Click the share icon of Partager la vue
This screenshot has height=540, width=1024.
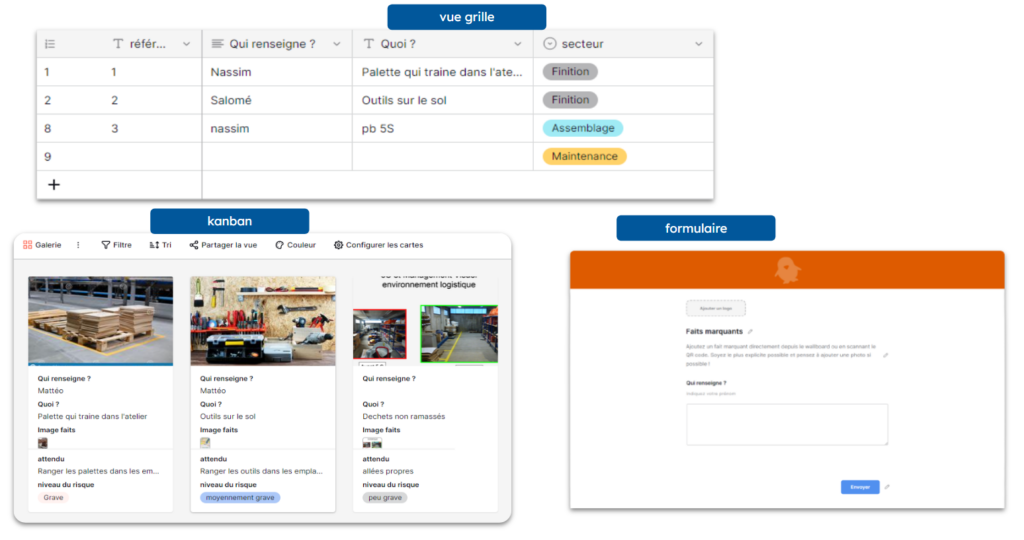(194, 245)
